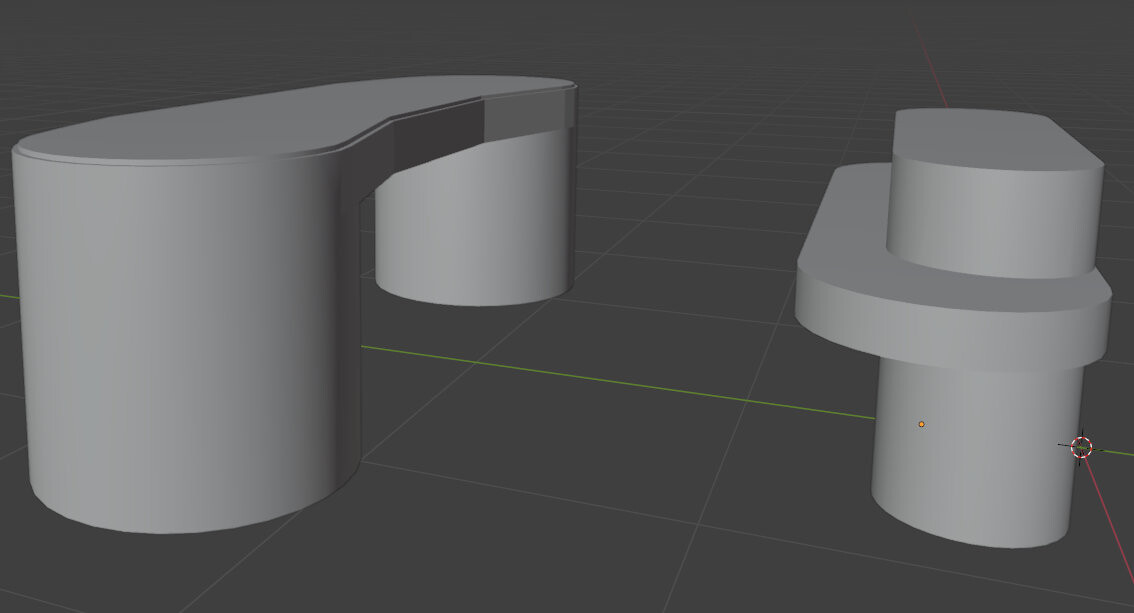Click the orange object origin dot
Image resolution: width=1134 pixels, height=613 pixels.
921,424
